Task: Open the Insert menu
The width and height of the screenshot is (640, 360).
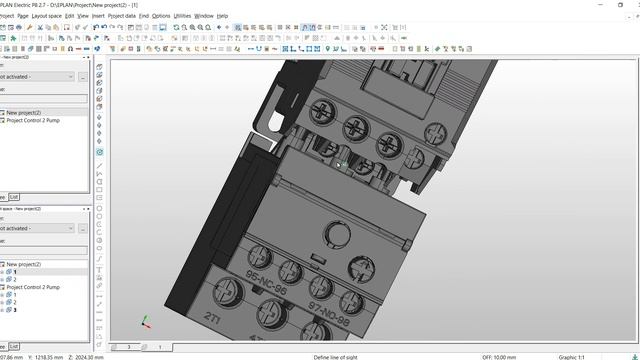Action: (98, 16)
